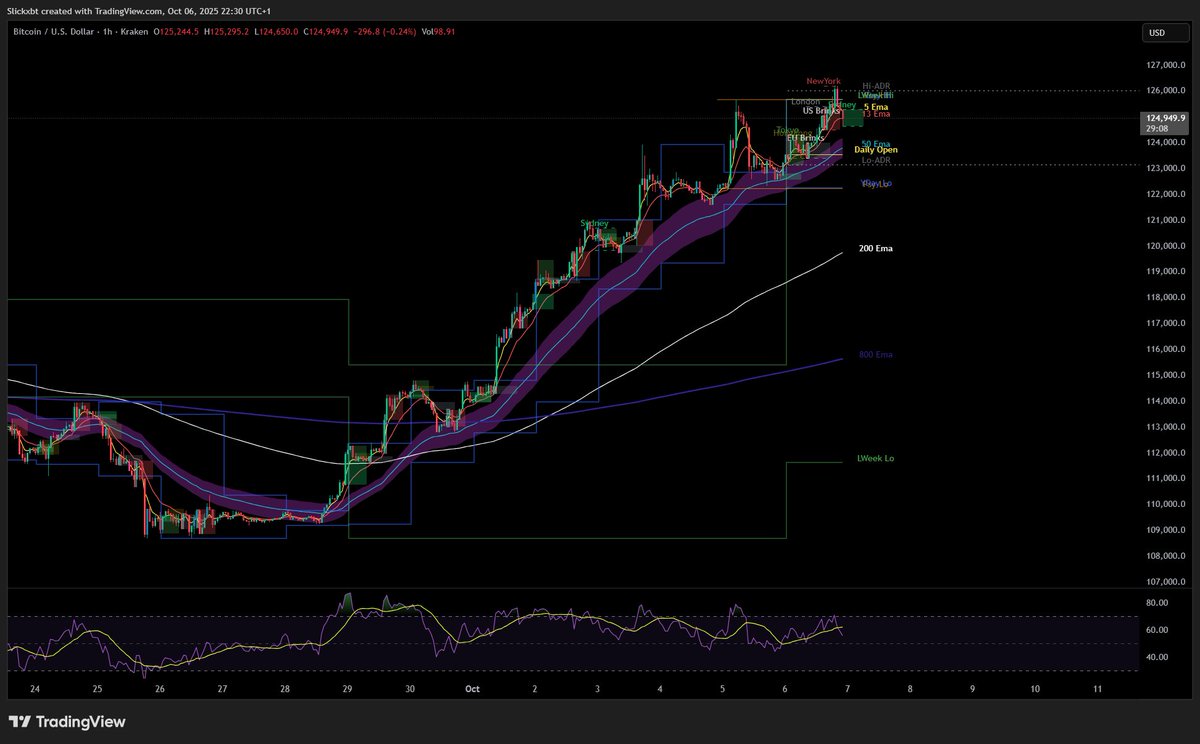Click the Daily Open label
This screenshot has width=1200, height=744.
876,150
